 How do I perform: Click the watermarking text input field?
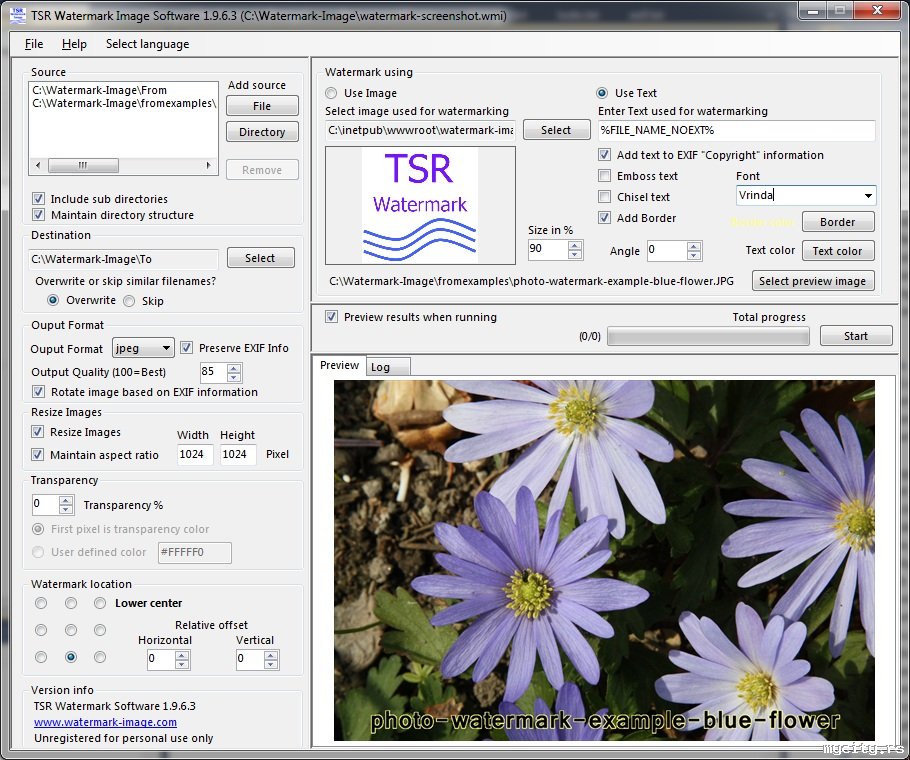[x=736, y=130]
